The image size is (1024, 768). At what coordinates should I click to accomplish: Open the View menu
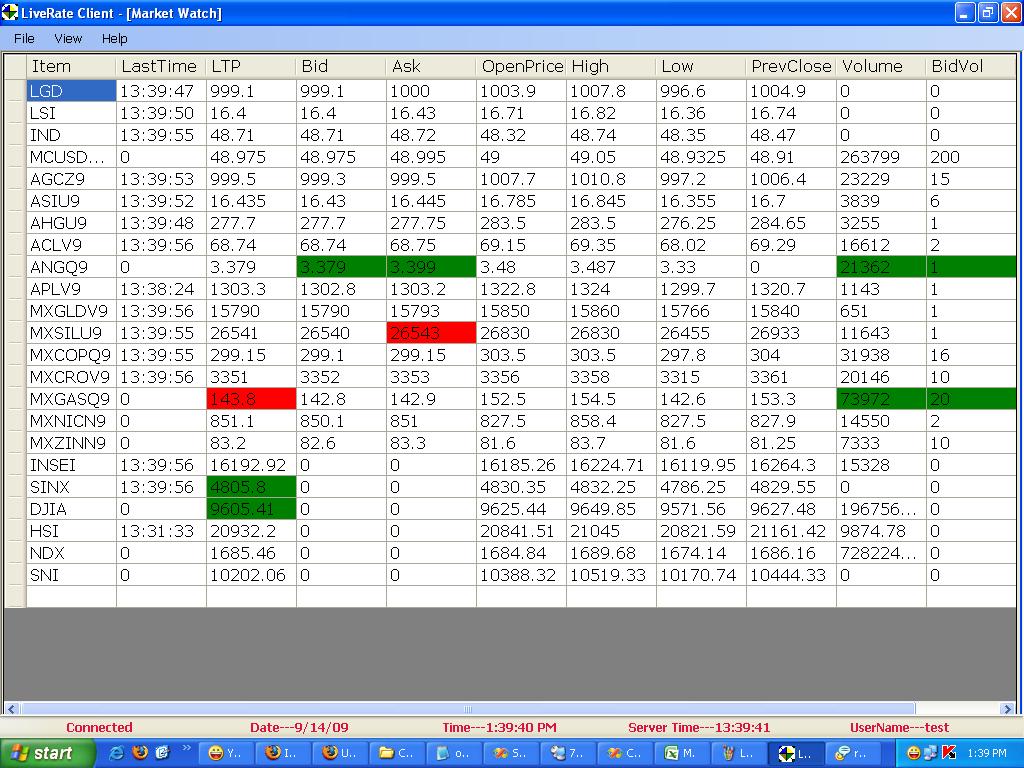tap(68, 38)
